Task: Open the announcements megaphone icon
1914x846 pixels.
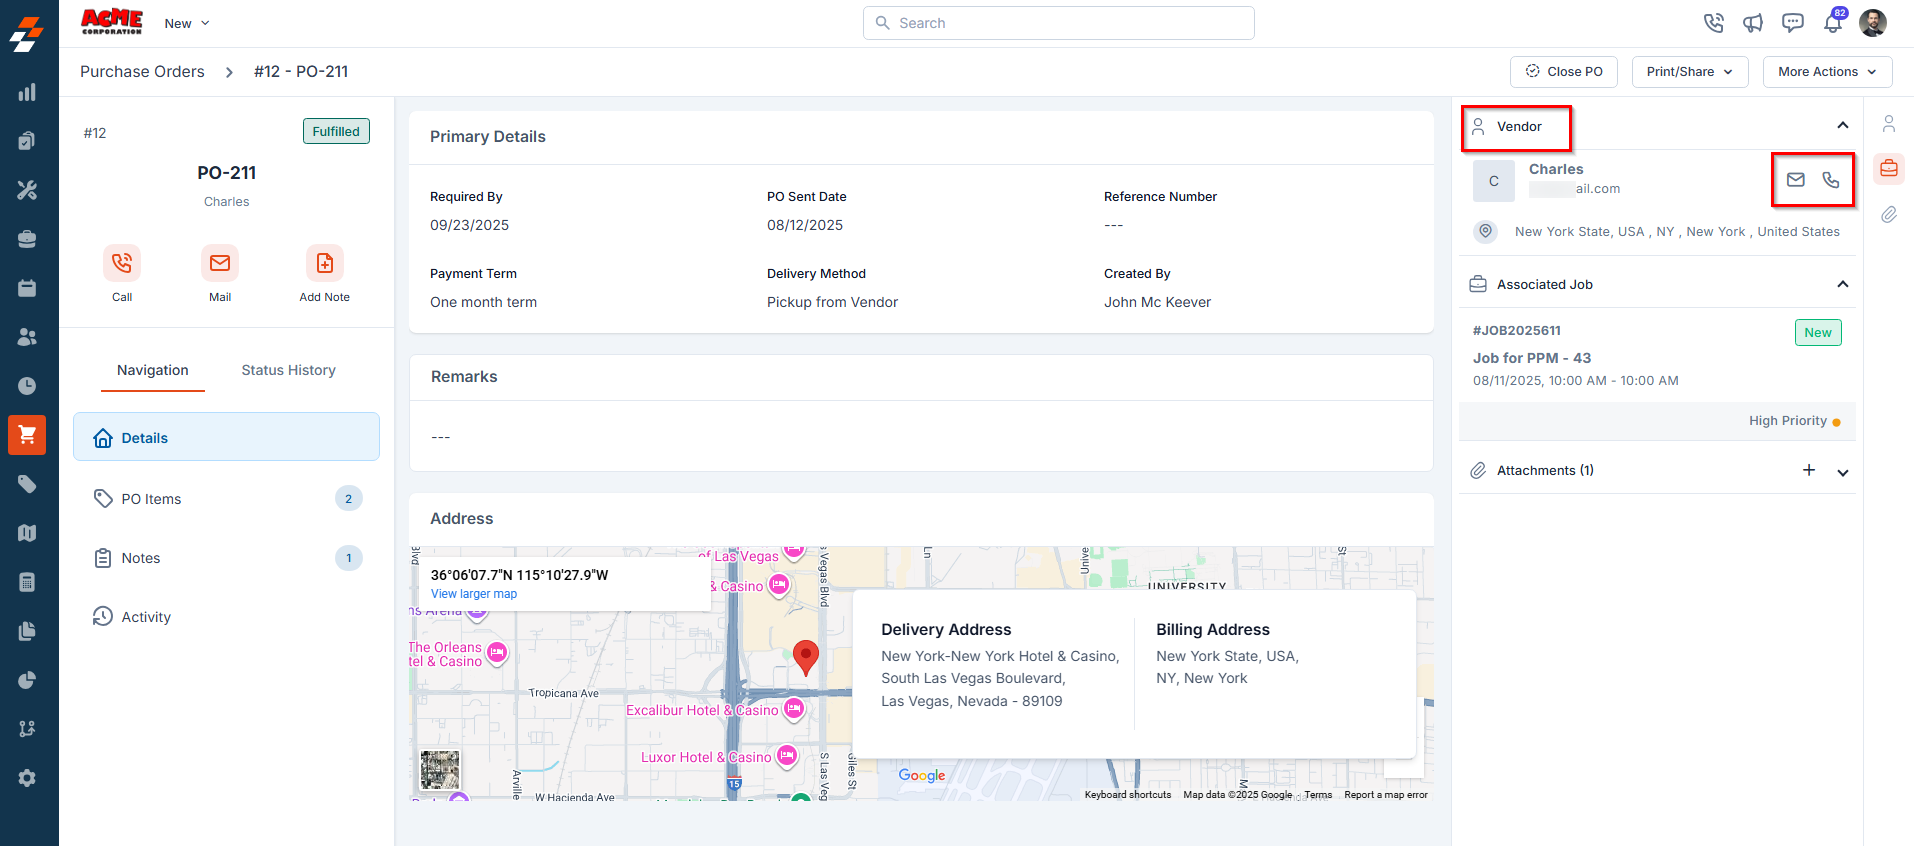Action: tap(1753, 23)
